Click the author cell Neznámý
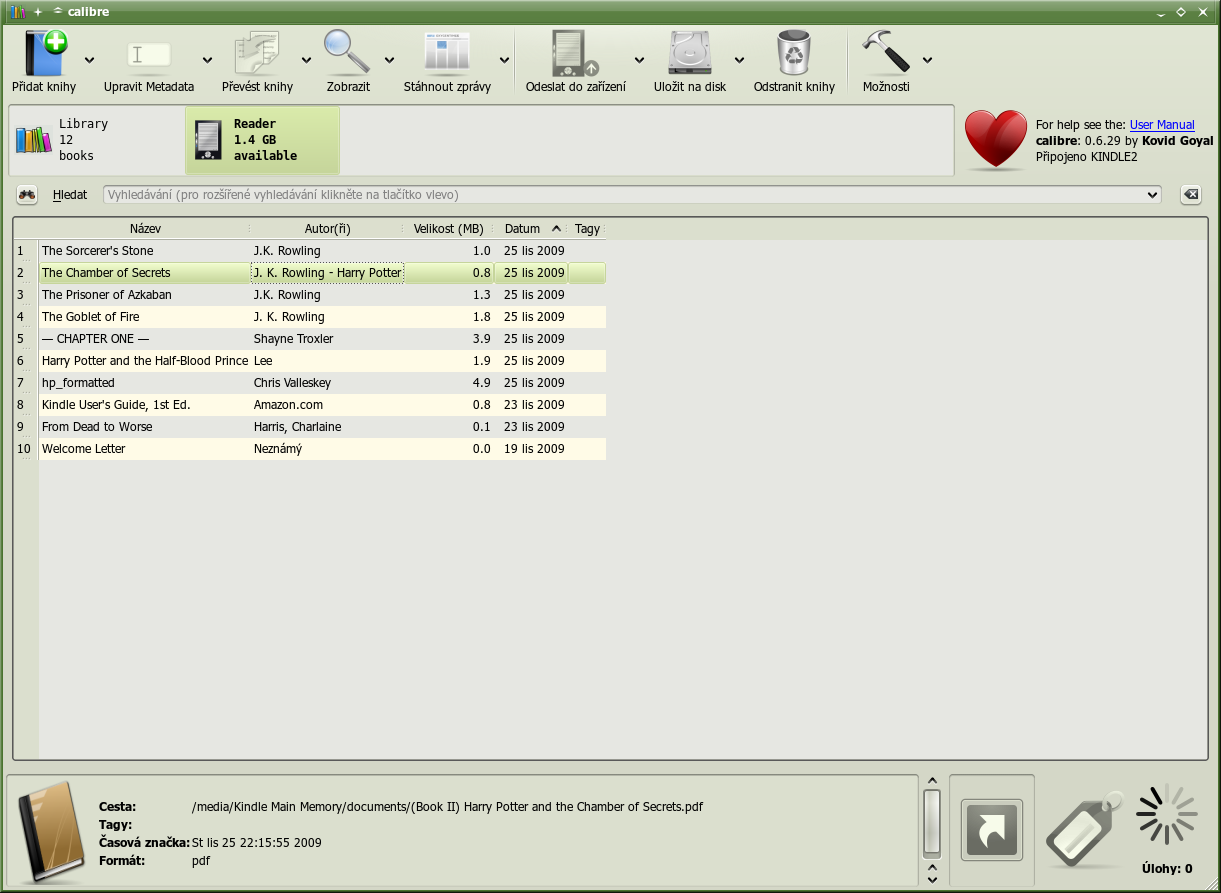Screen dimensions: 1221x893 327,449
